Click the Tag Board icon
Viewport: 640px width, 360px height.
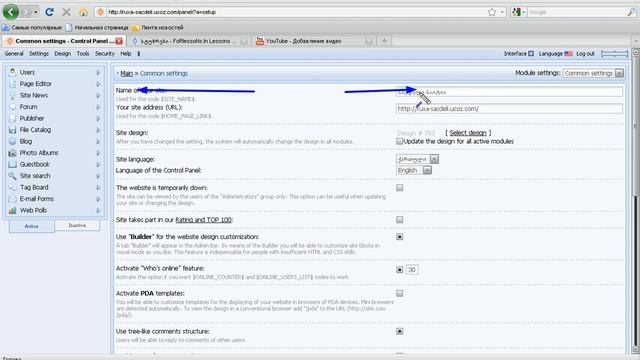coord(13,187)
